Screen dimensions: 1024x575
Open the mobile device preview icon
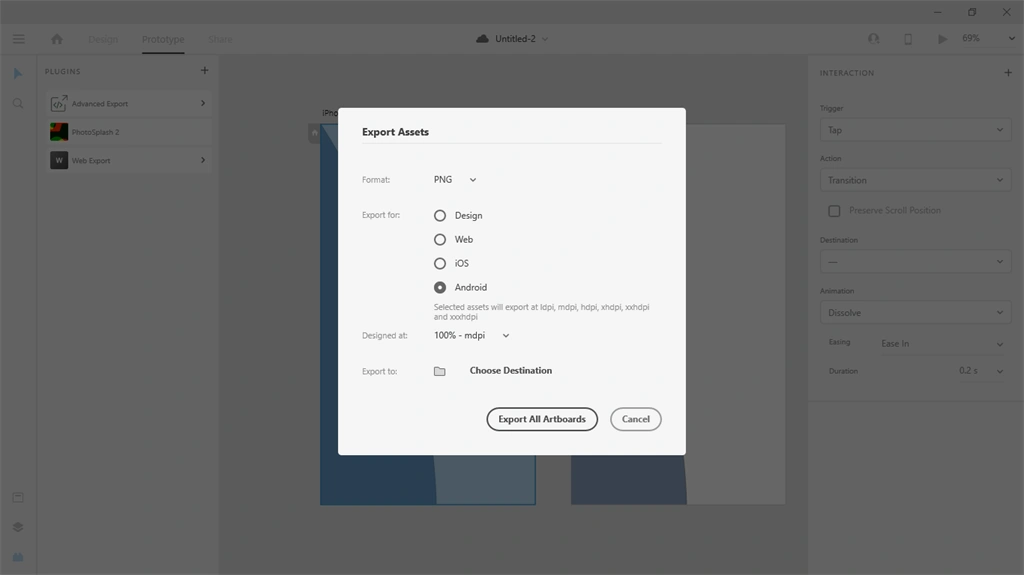point(908,39)
